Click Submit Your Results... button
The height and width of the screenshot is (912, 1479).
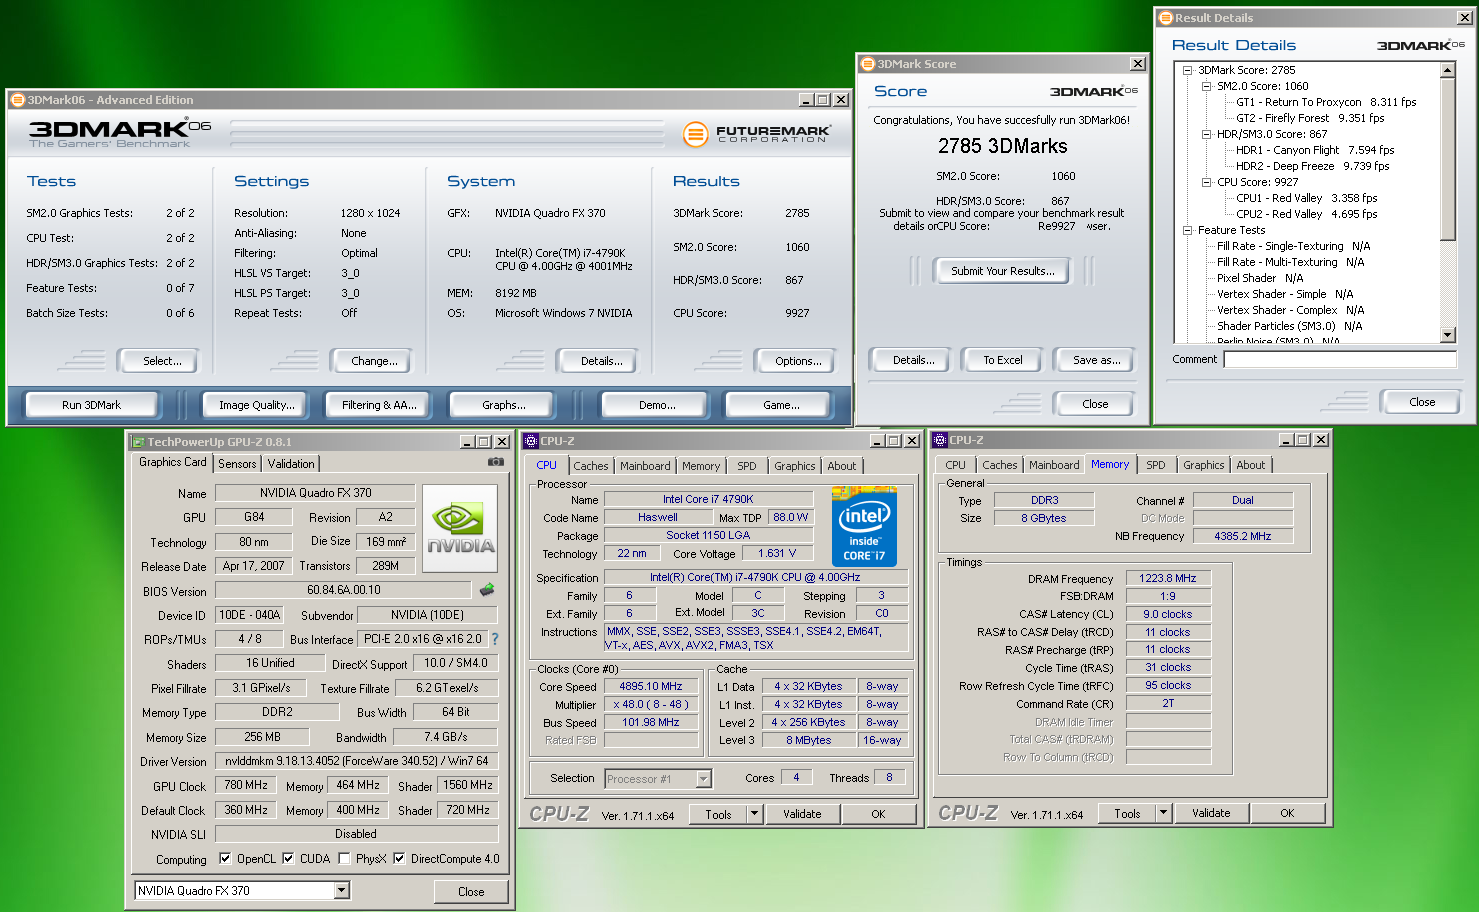pos(1003,271)
